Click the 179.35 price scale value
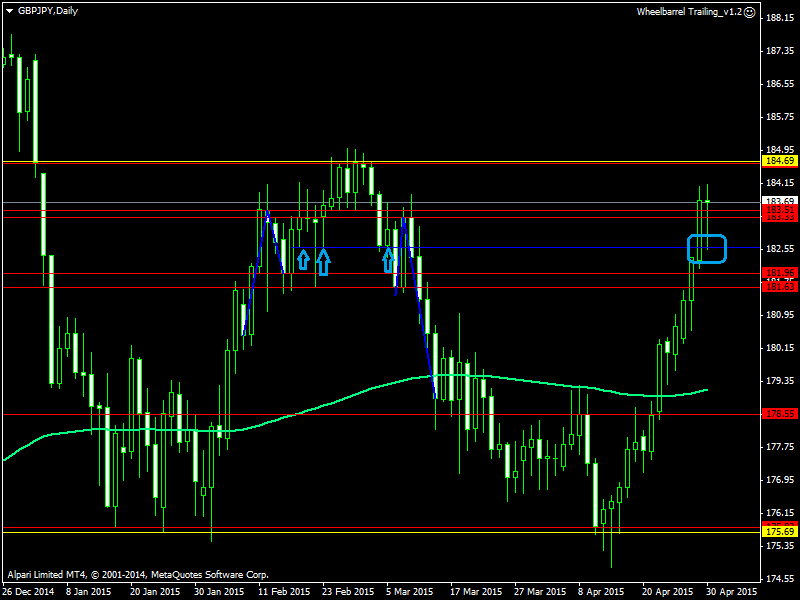The width and height of the screenshot is (800, 600). 780,381
